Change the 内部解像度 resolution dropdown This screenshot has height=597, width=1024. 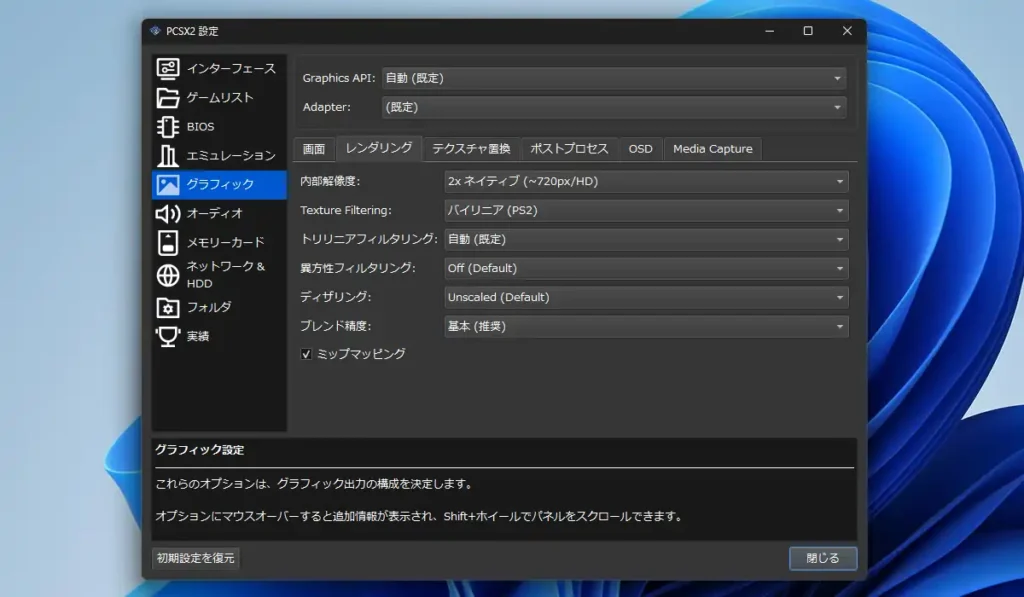pos(644,181)
